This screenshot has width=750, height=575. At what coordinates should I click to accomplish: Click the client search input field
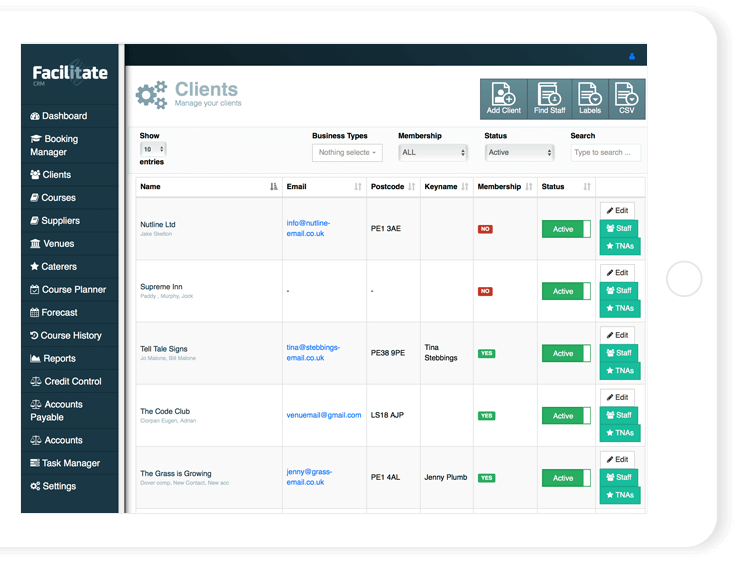pyautogui.click(x=605, y=153)
